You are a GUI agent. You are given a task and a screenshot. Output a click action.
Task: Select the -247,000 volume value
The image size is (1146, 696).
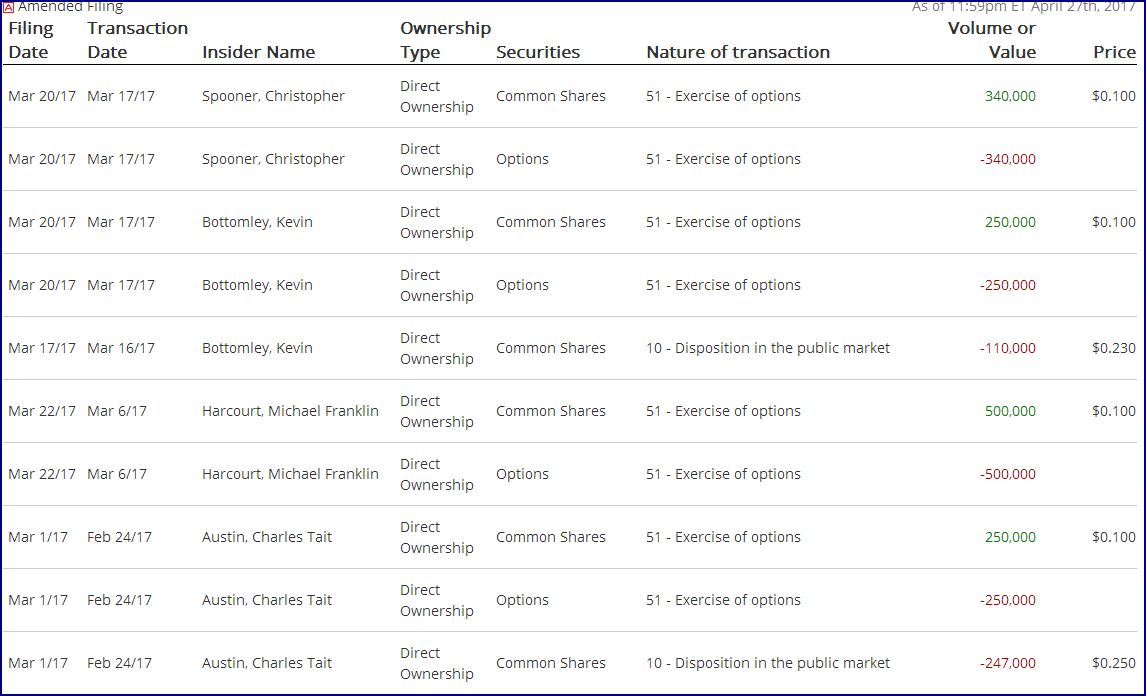1007,663
